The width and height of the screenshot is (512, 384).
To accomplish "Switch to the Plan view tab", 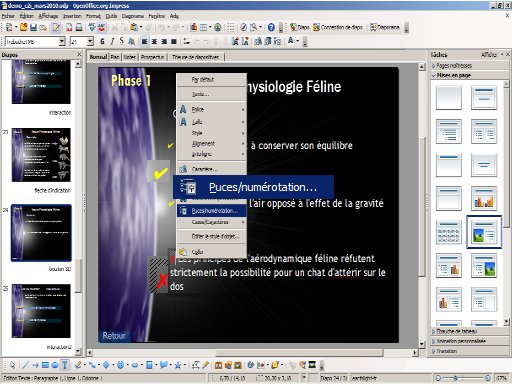I will click(115, 57).
